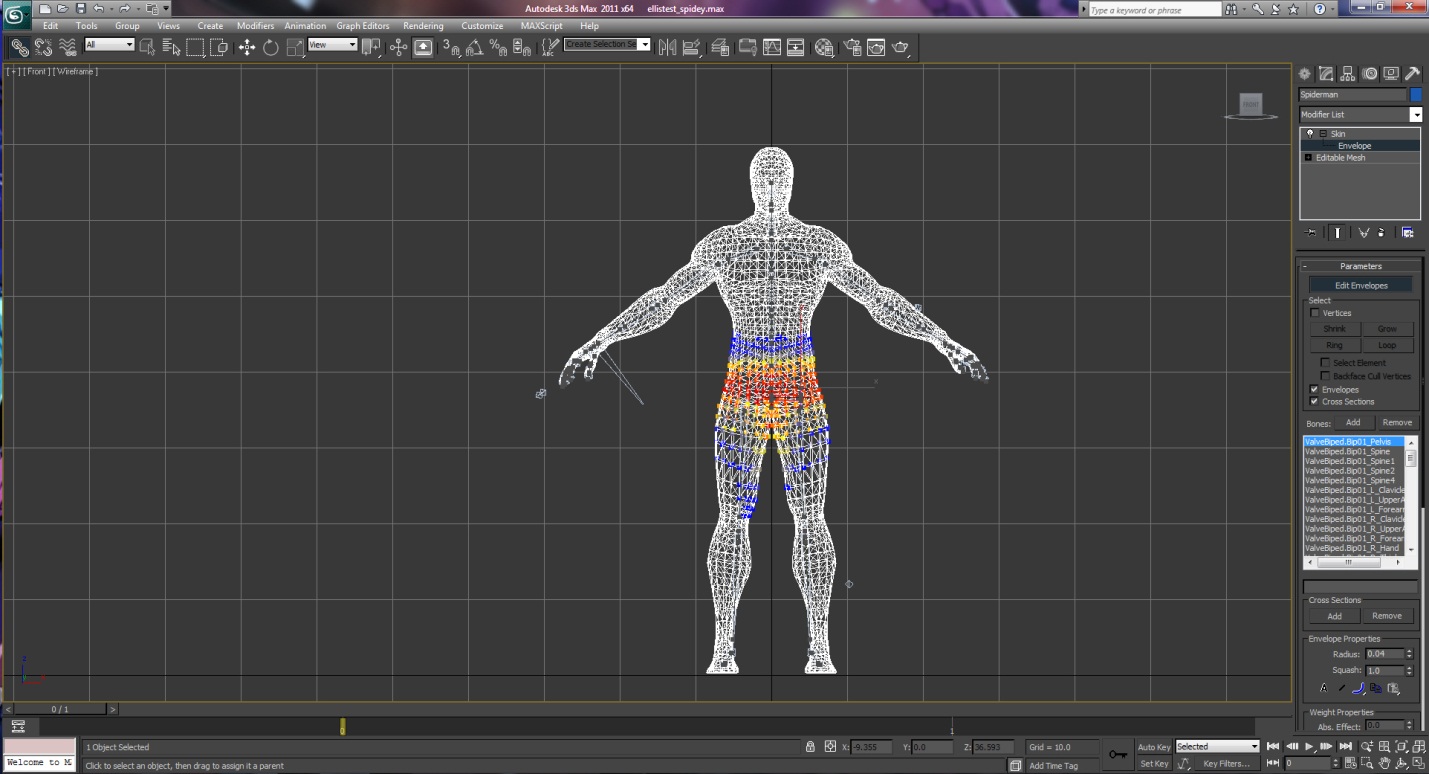Select the Select and Move tool
The image size is (1429, 774).
tap(247, 47)
